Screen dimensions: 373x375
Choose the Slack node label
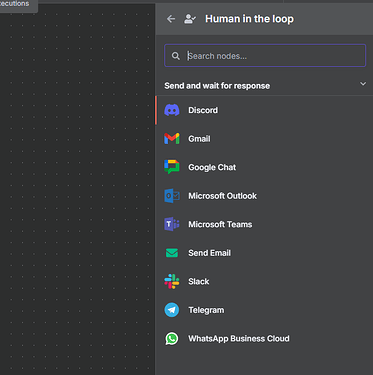[x=199, y=282]
